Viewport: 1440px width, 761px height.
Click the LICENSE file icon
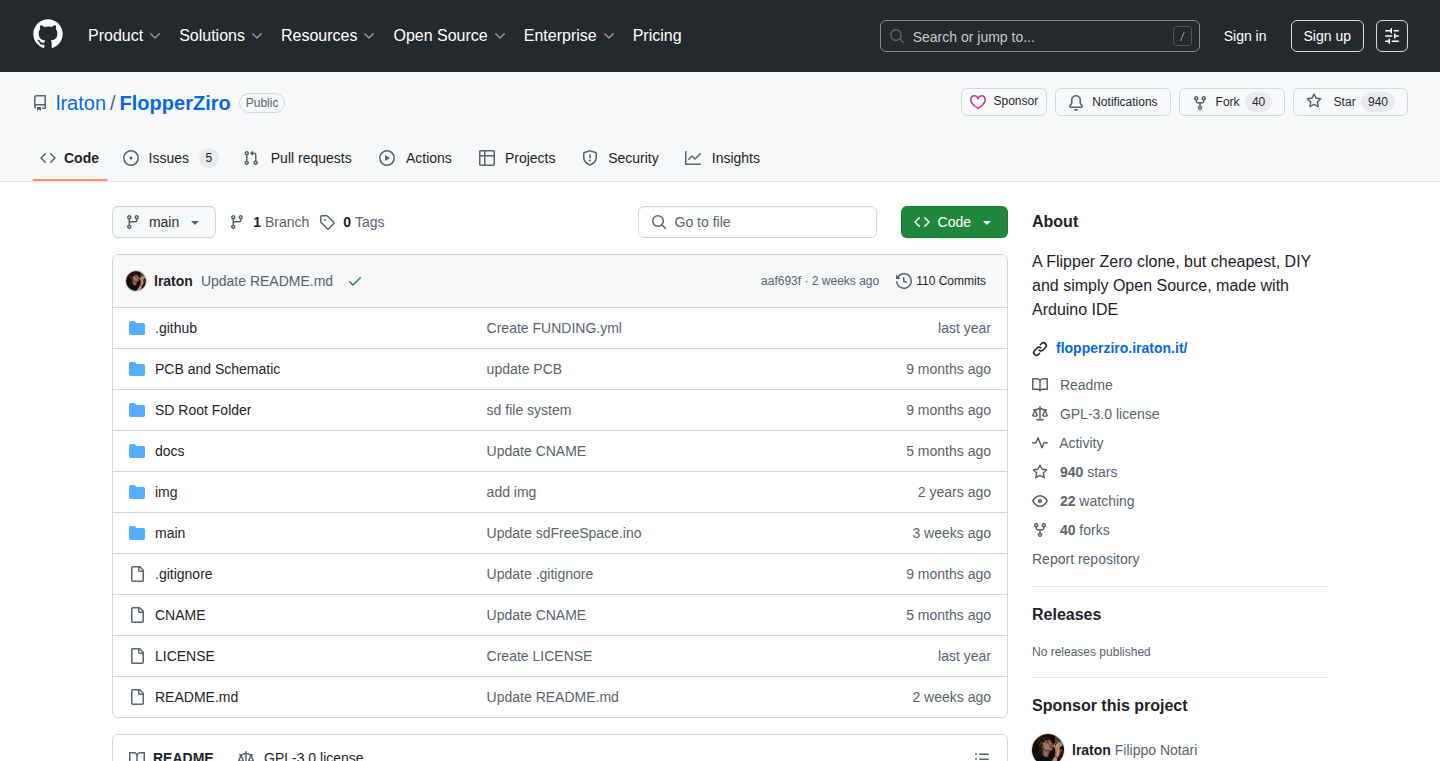tap(137, 656)
